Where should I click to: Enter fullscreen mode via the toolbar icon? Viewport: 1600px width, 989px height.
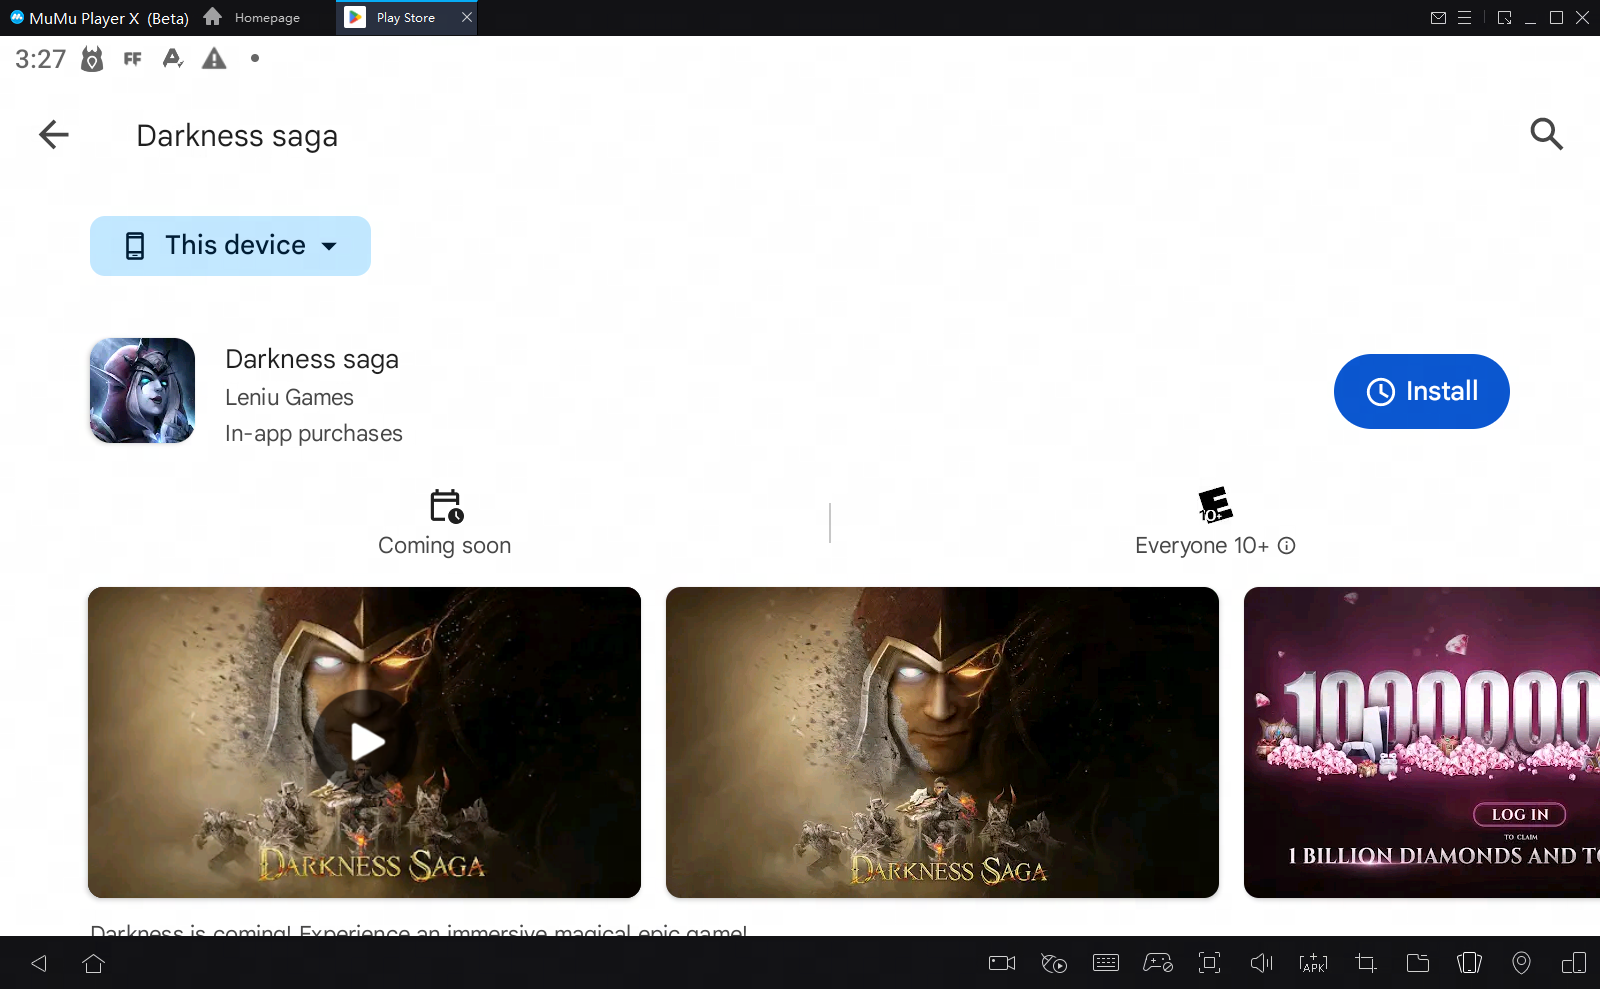pyautogui.click(x=1210, y=963)
